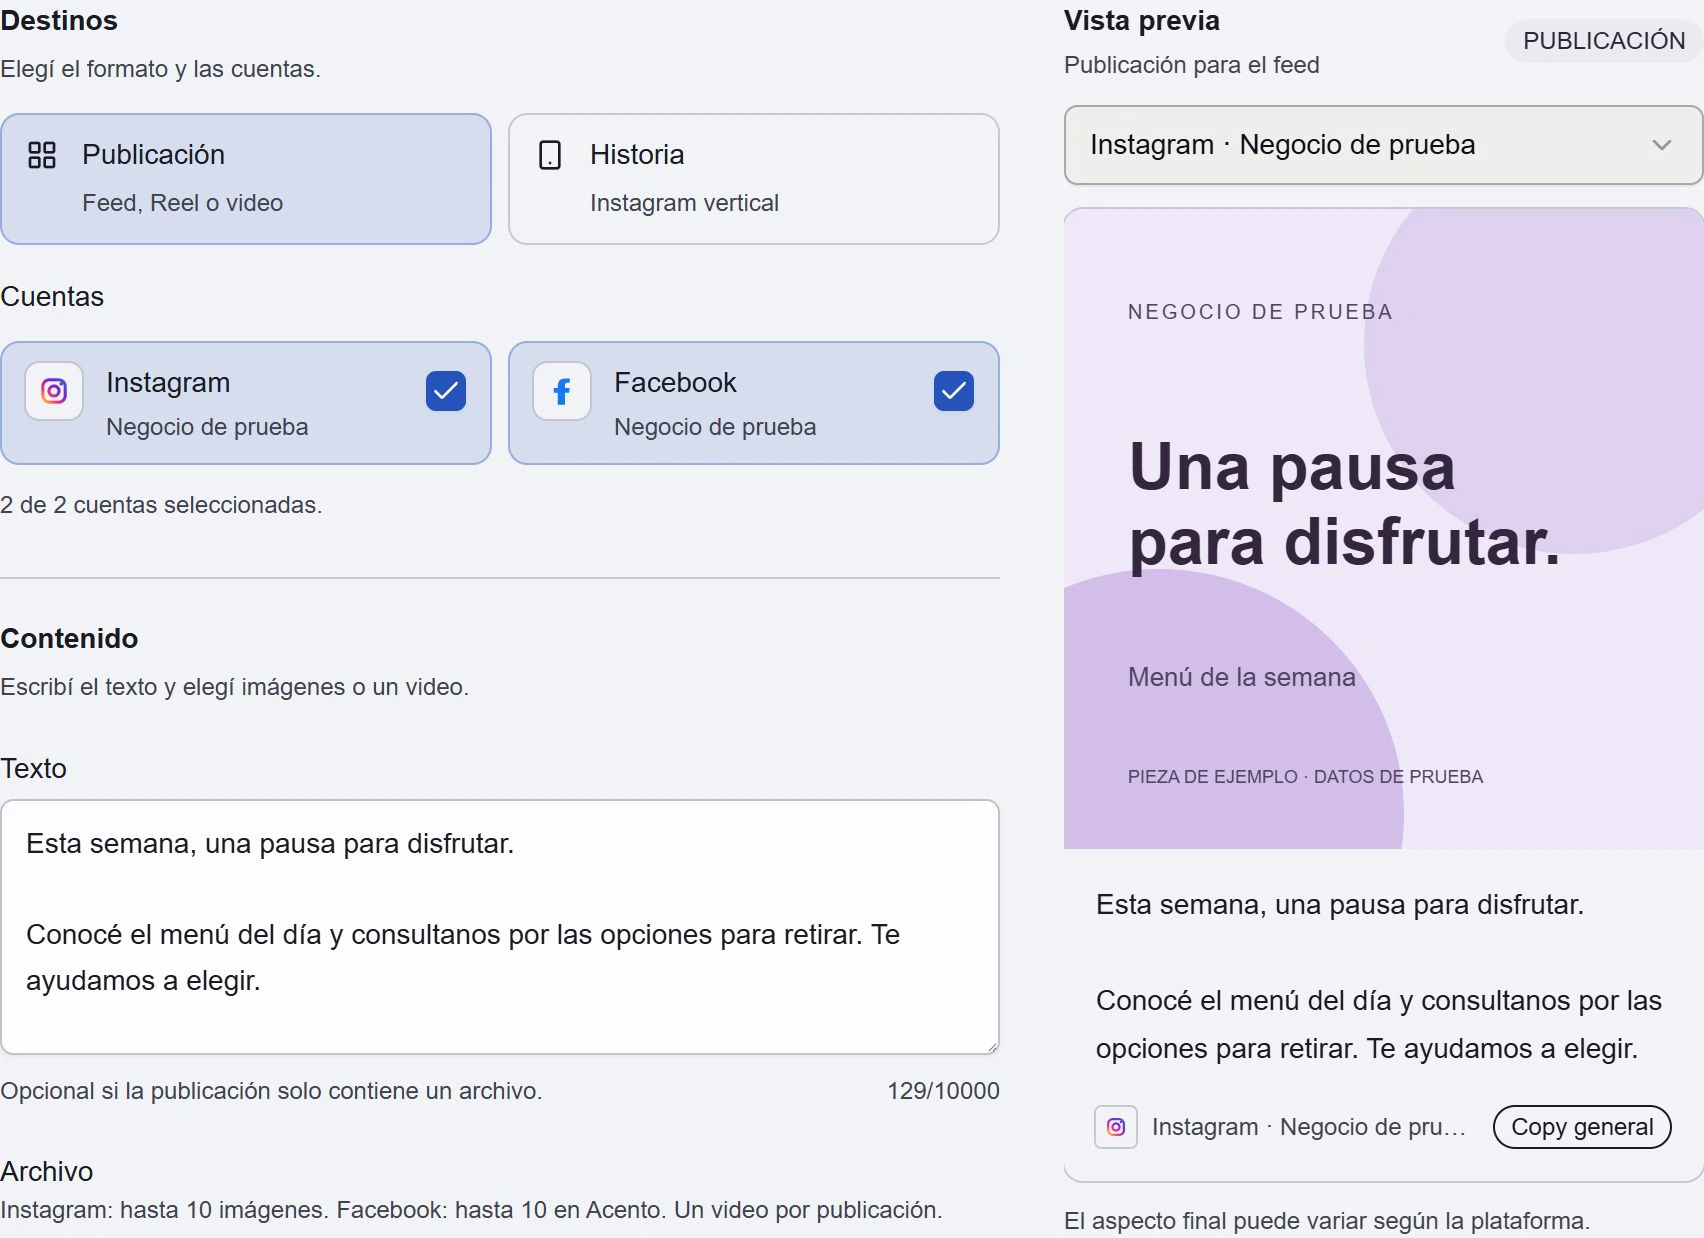Click the 'Instagram: hasta 10 imágenes' hint

point(471,1210)
